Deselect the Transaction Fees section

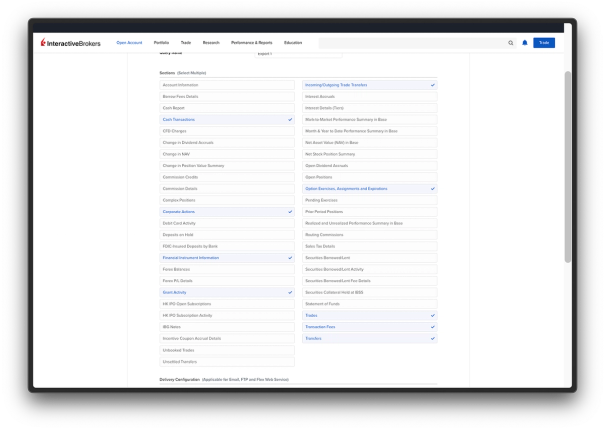tap(370, 327)
